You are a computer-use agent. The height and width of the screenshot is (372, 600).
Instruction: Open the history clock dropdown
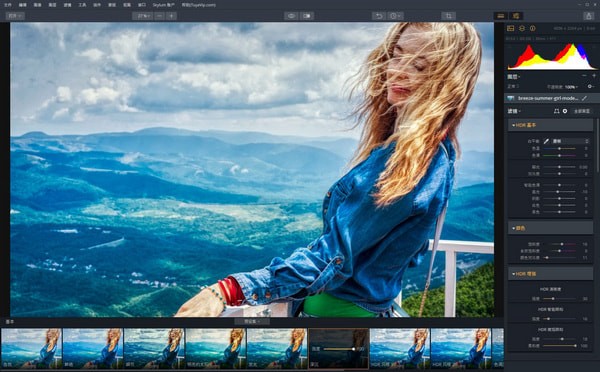(x=395, y=16)
